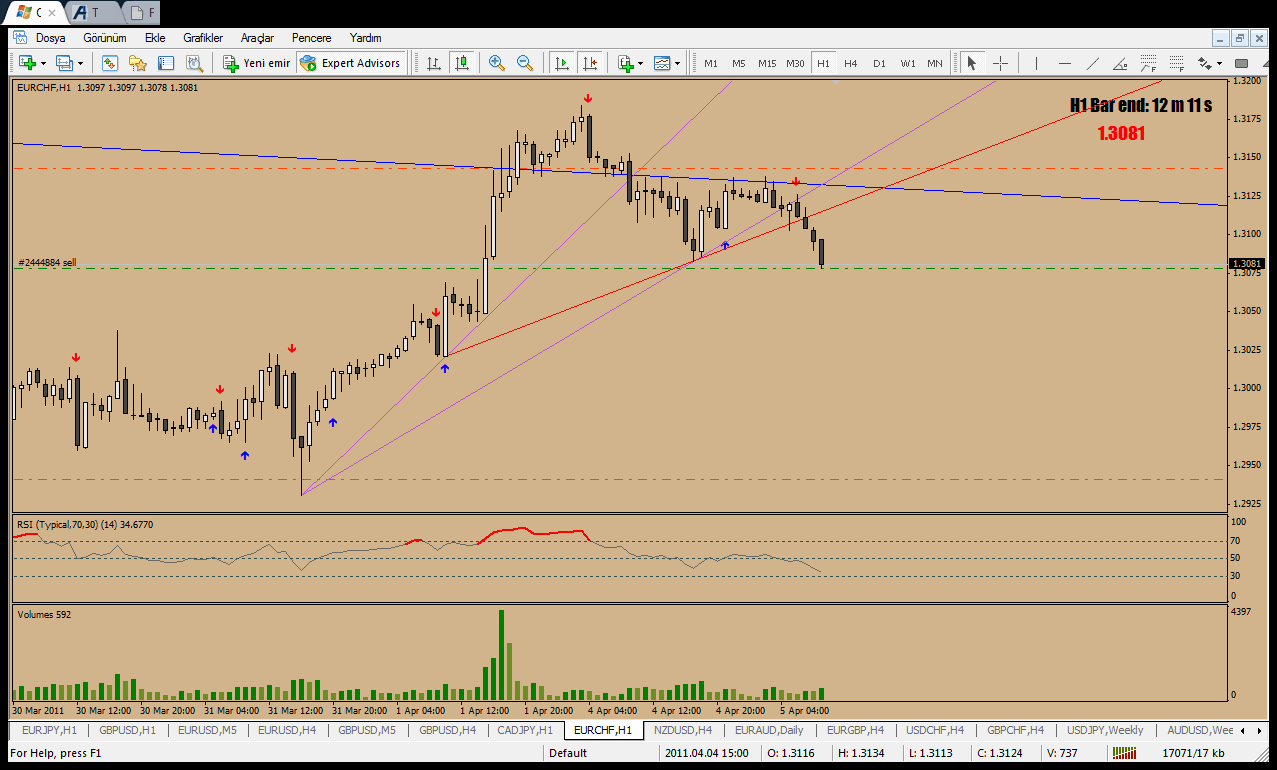Select the Trendline drawing tool
This screenshot has height=770, width=1277.
pyautogui.click(x=1094, y=63)
